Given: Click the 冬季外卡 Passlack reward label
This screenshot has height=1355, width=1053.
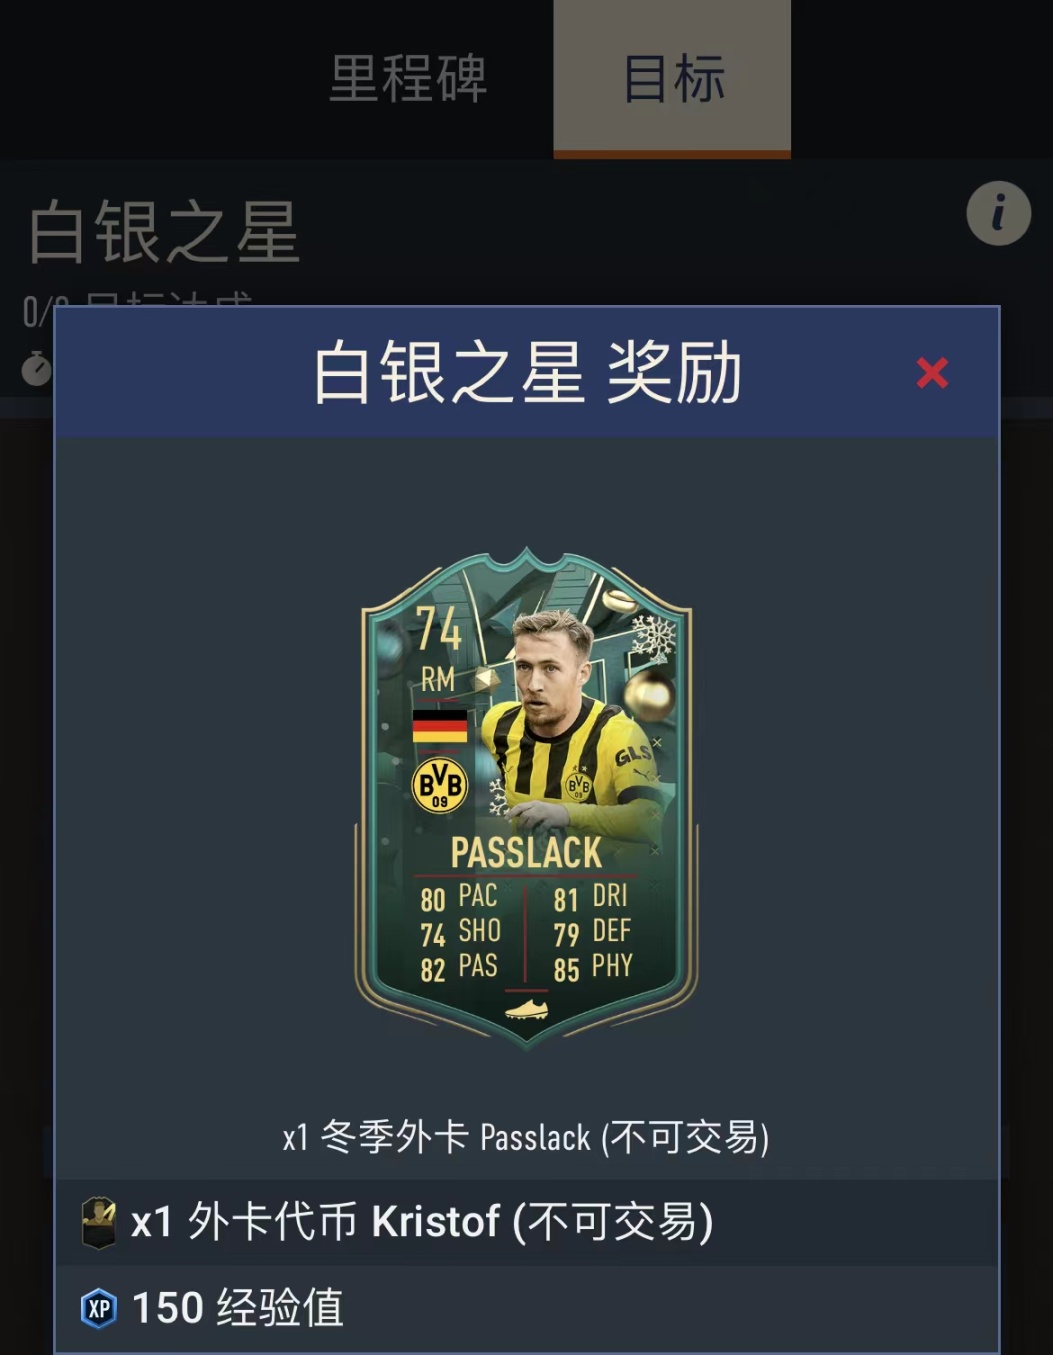Looking at the screenshot, I should click(526, 1137).
